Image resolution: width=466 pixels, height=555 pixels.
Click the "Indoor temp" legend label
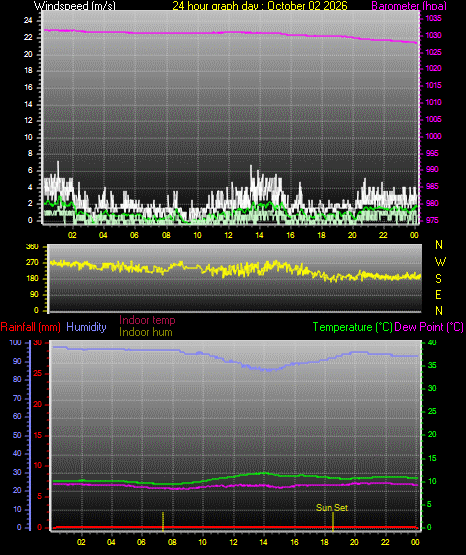click(147, 320)
